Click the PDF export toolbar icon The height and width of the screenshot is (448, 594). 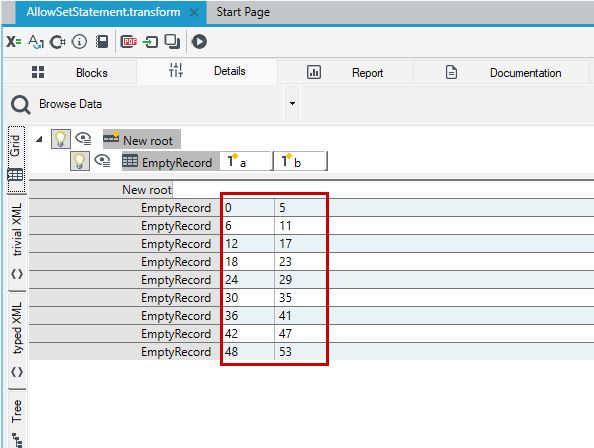[128, 42]
